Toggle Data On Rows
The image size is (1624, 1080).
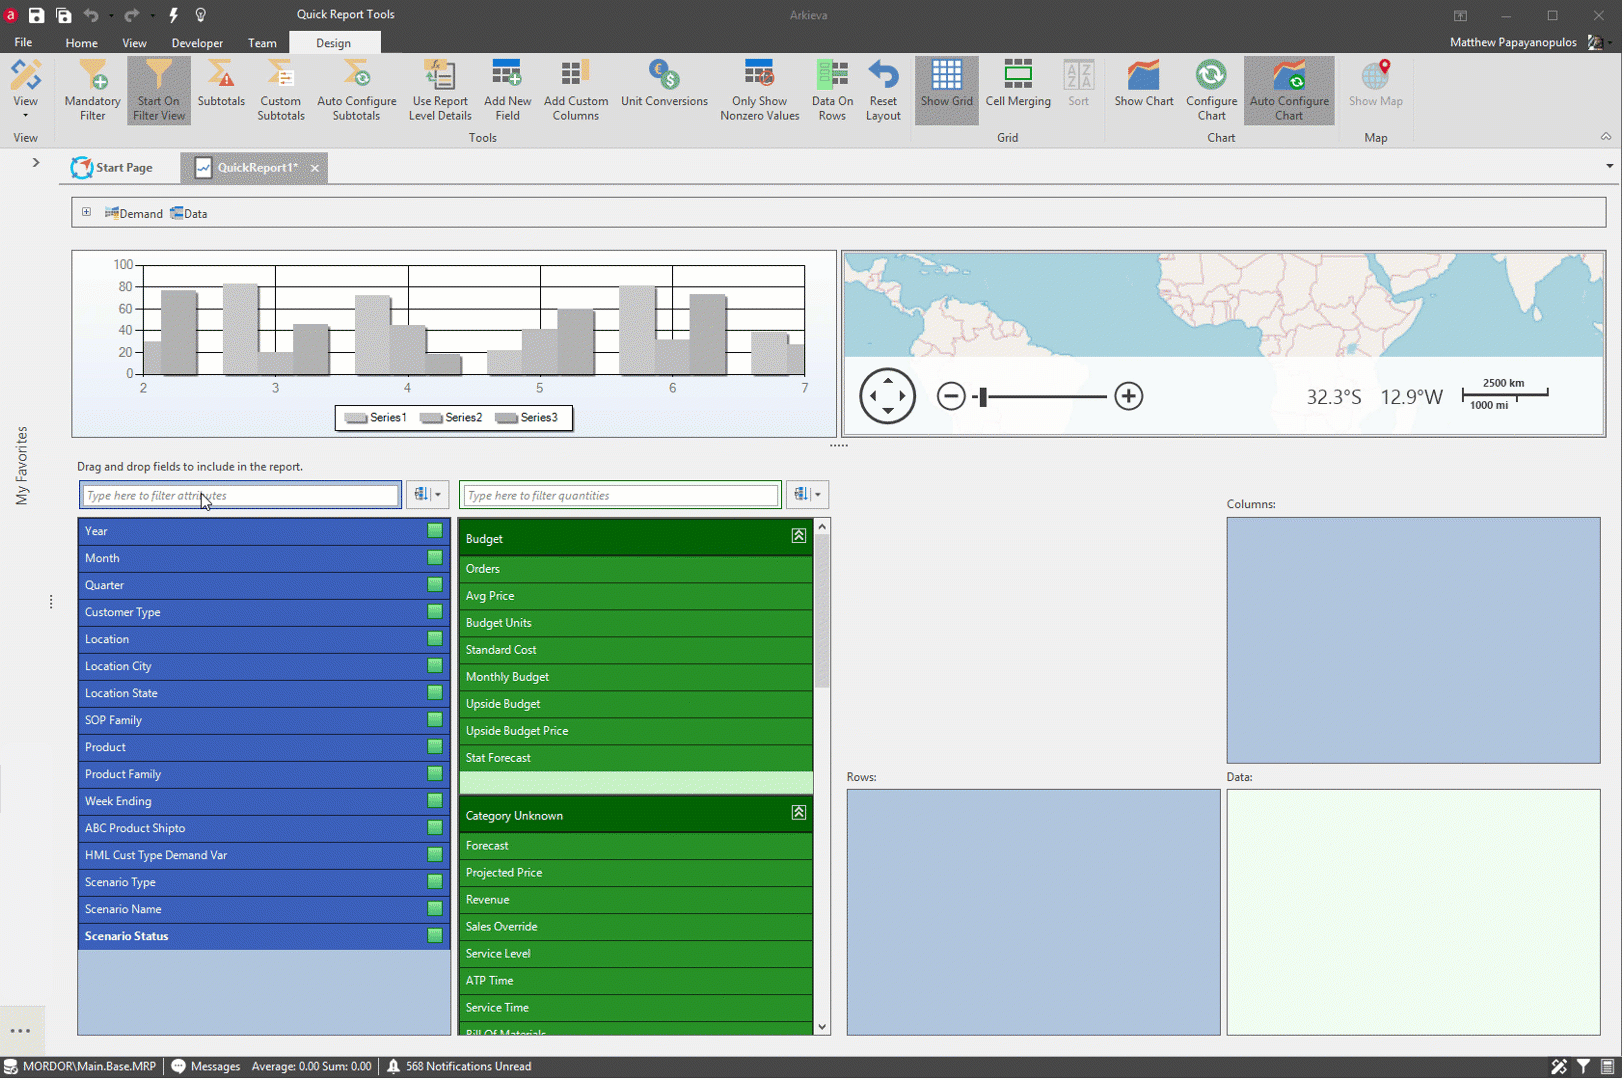click(x=831, y=90)
